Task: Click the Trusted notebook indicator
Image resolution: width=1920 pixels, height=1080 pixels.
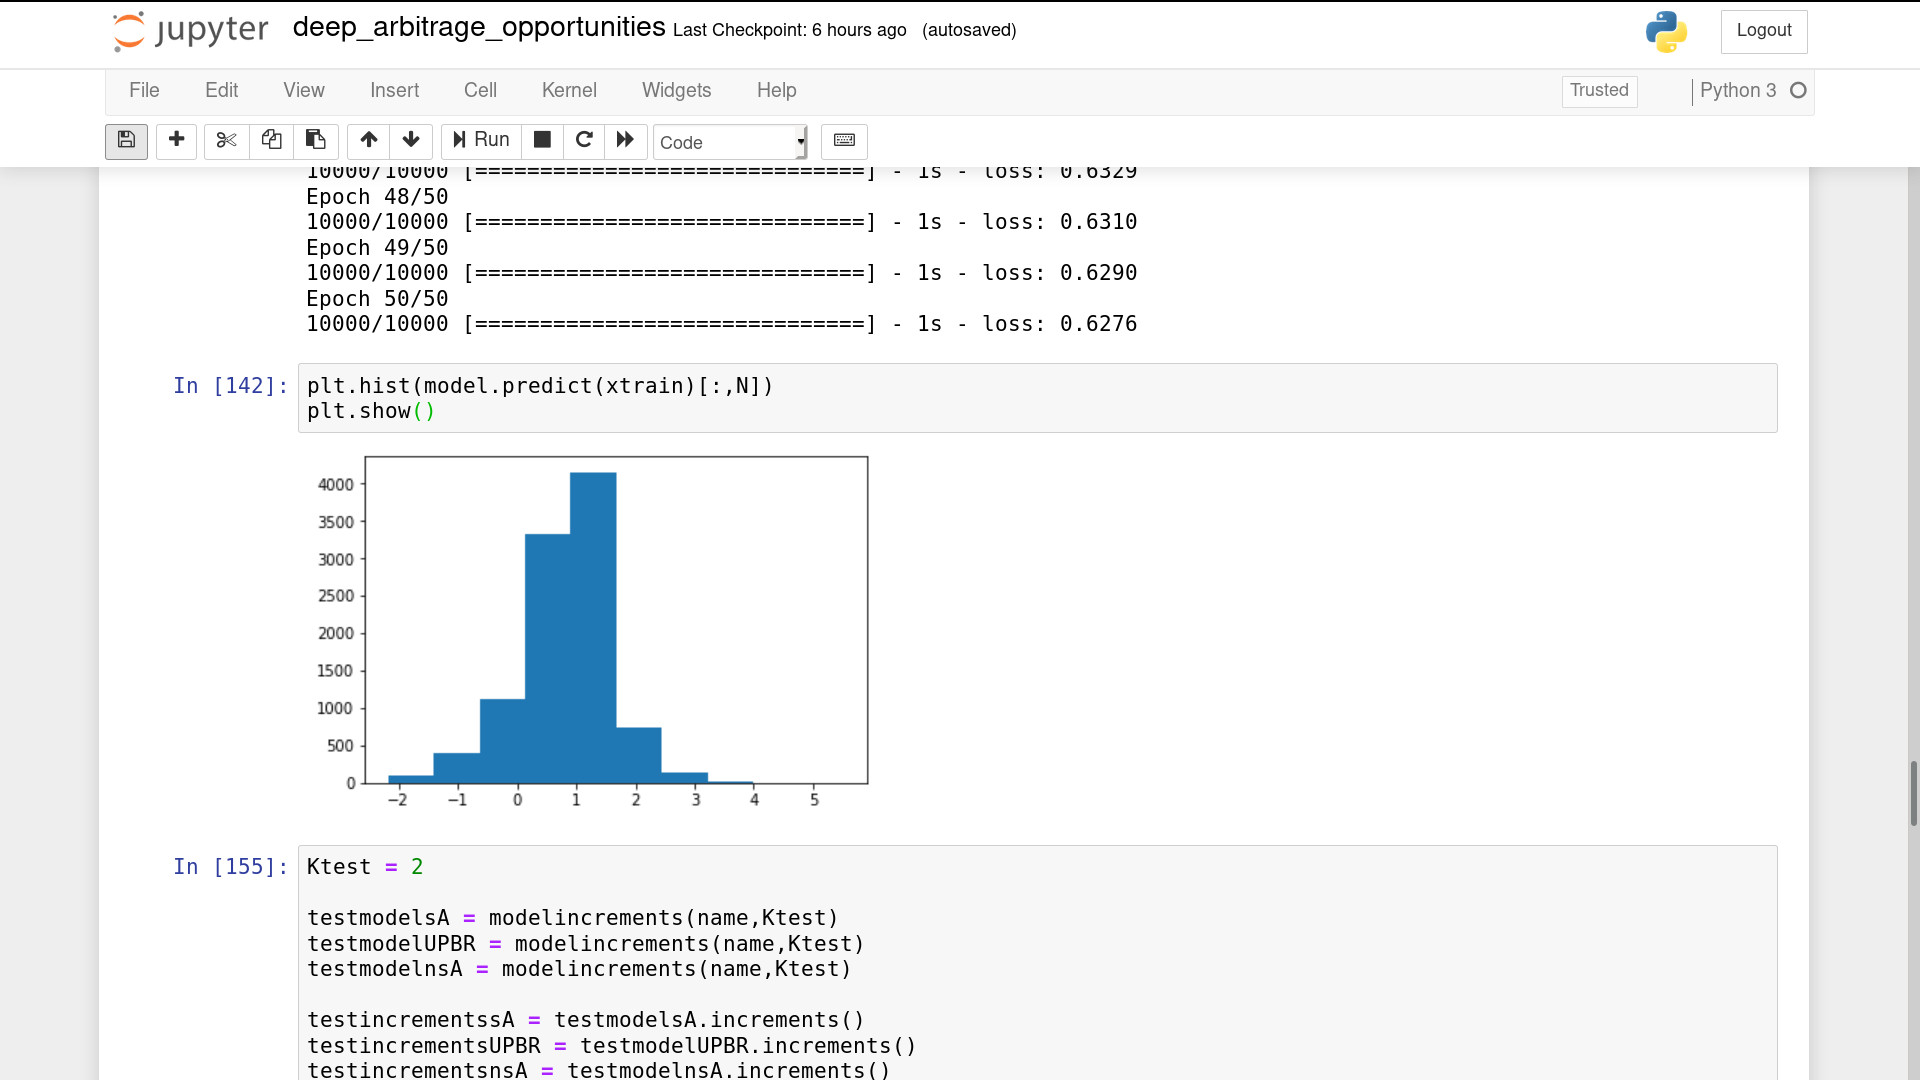Action: [1599, 91]
